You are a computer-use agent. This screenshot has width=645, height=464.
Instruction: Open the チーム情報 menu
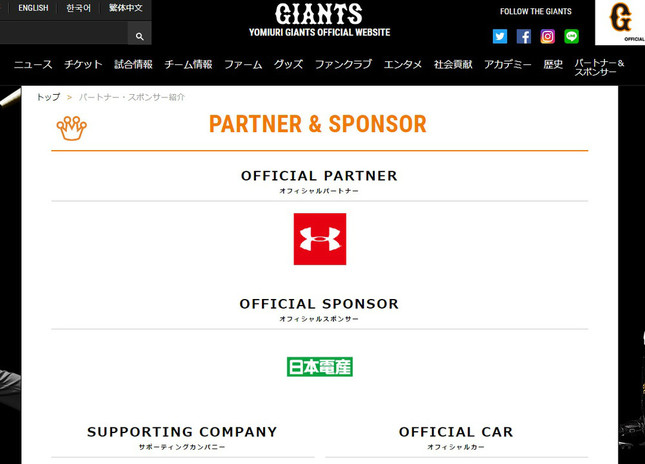[188, 65]
